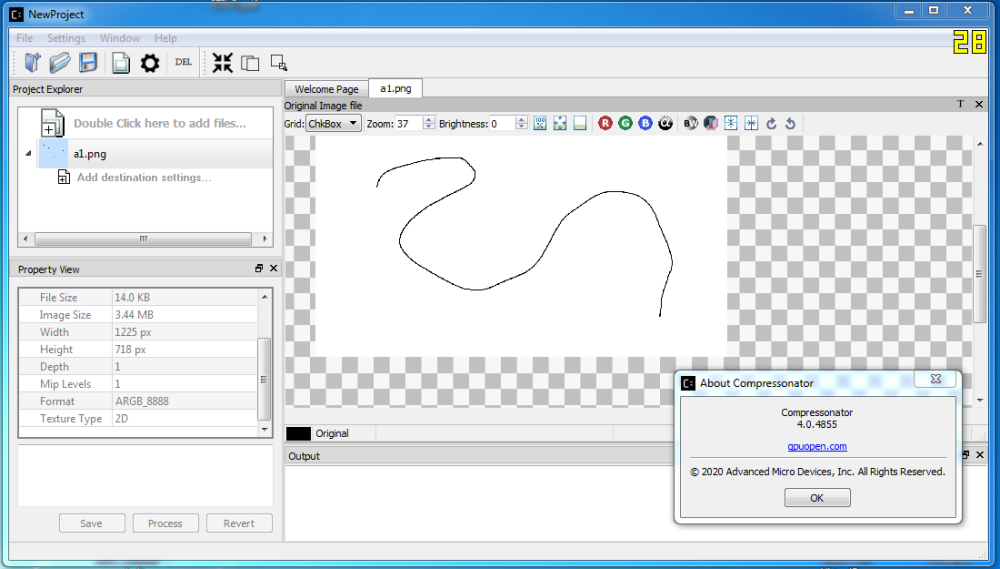
Task: Click the grayscale BW view icon
Action: tap(691, 124)
